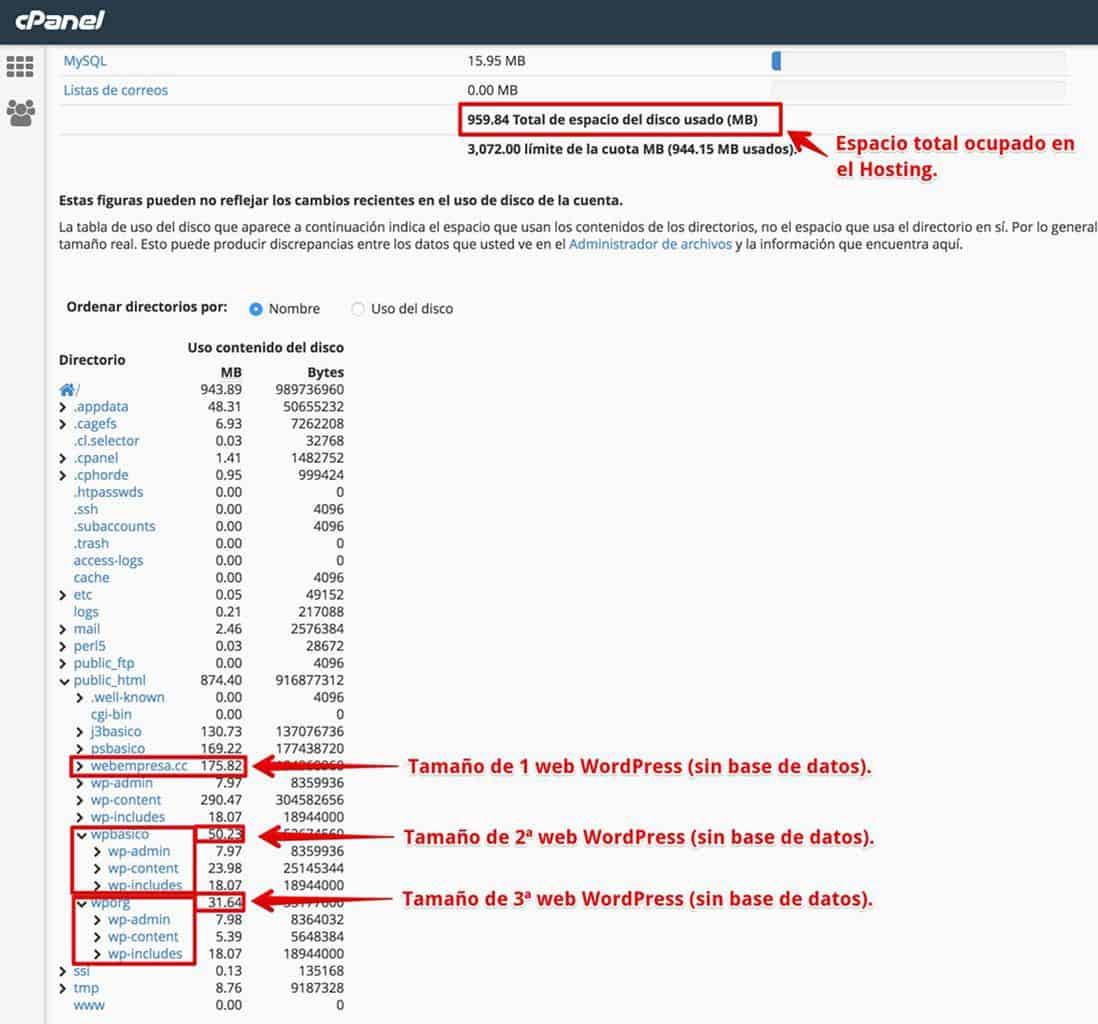Viewport: 1098px width, 1024px height.
Task: Open the public_ftp directory link
Action: (x=104, y=663)
